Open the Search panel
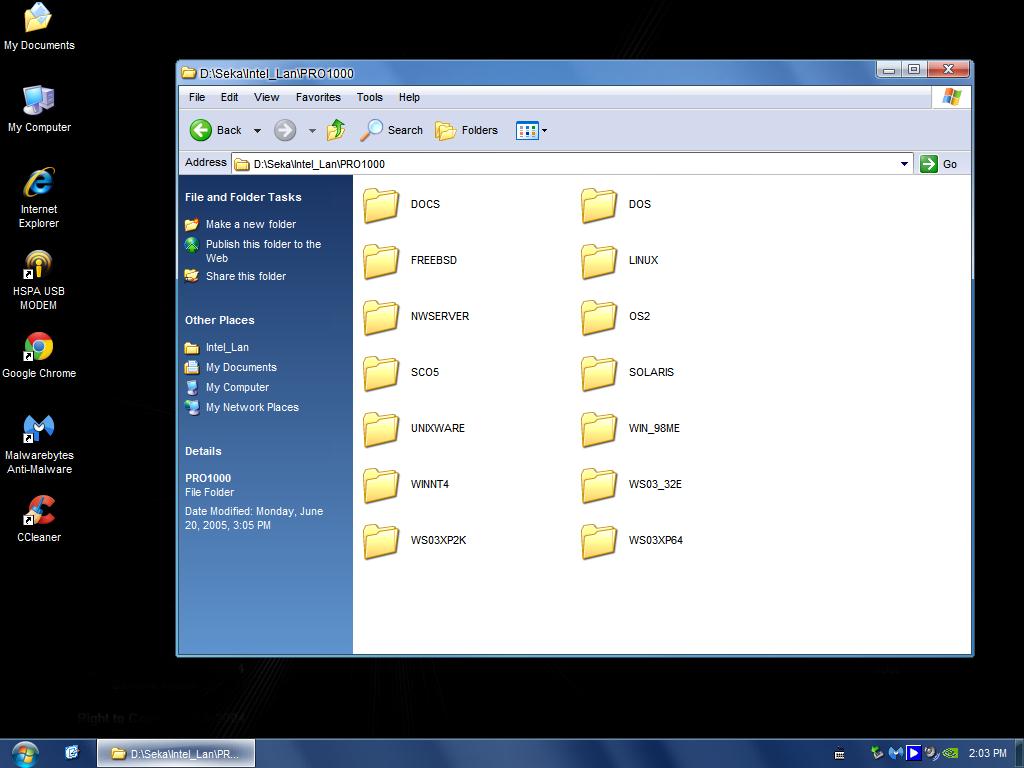 coord(392,130)
